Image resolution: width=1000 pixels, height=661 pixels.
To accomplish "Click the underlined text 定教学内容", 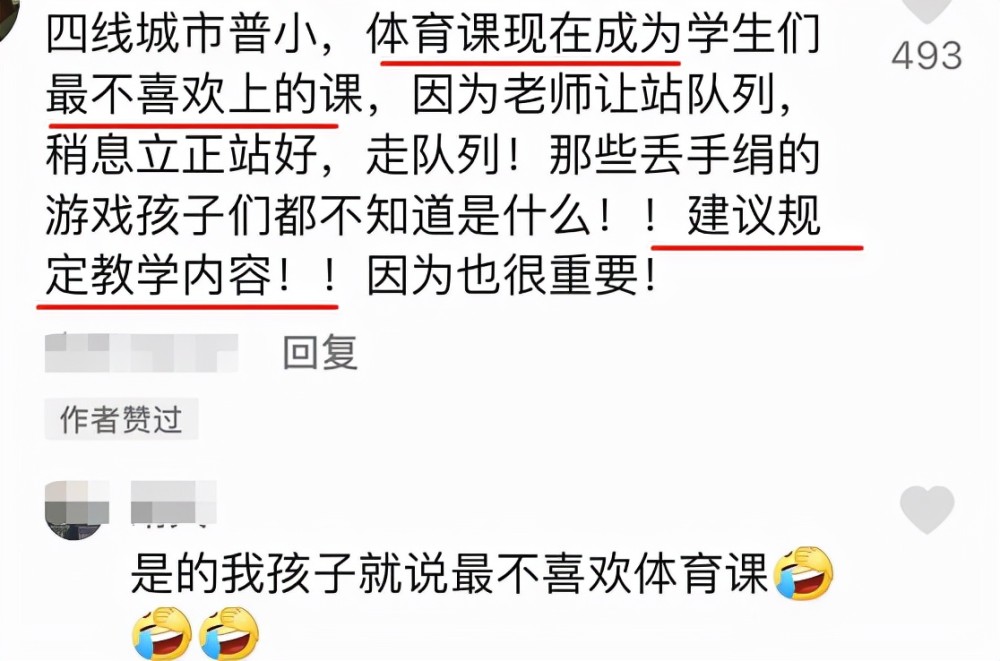I will (x=159, y=276).
